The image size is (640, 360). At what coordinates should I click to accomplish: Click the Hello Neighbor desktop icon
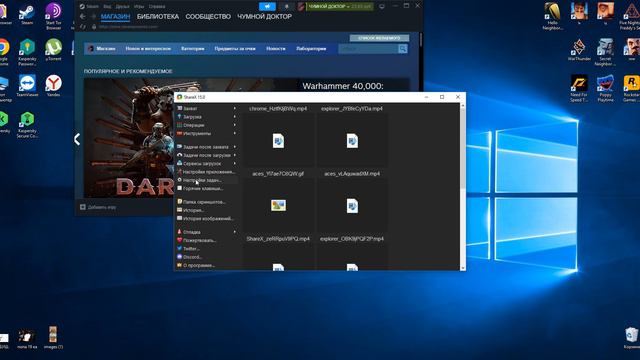click(553, 16)
